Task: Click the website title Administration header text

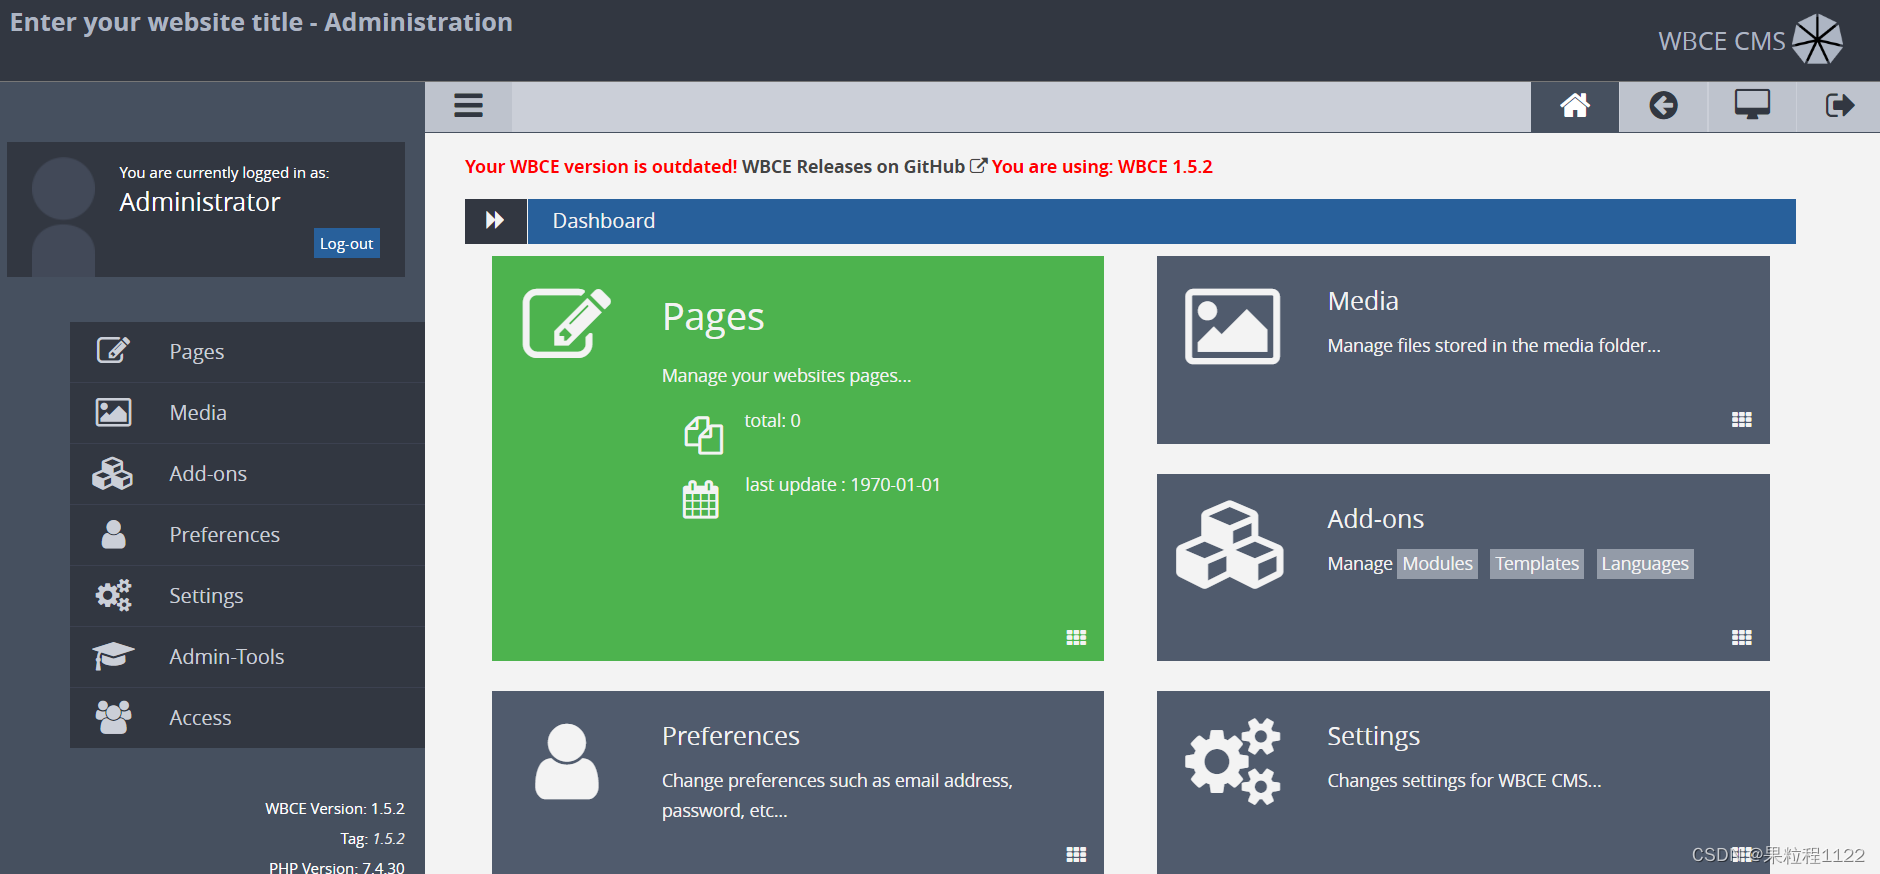Action: click(x=261, y=22)
